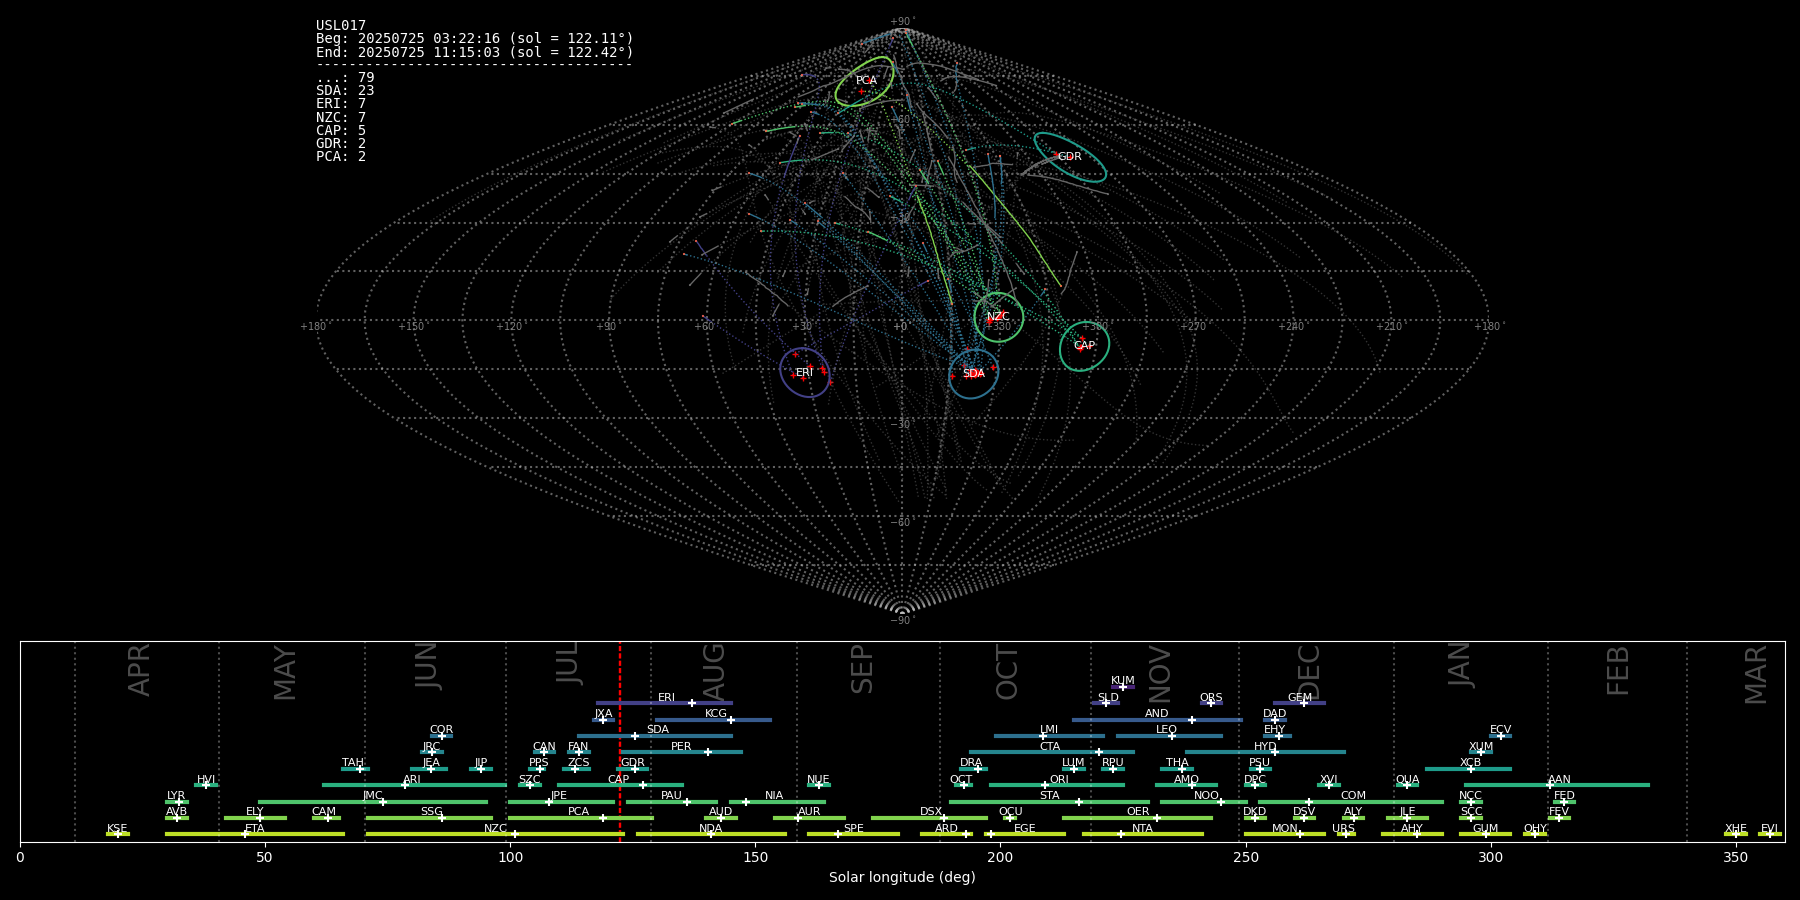Select the CAP radiant circle on the sky map
Image resolution: width=1800 pixels, height=900 pixels.
pyautogui.click(x=1084, y=346)
